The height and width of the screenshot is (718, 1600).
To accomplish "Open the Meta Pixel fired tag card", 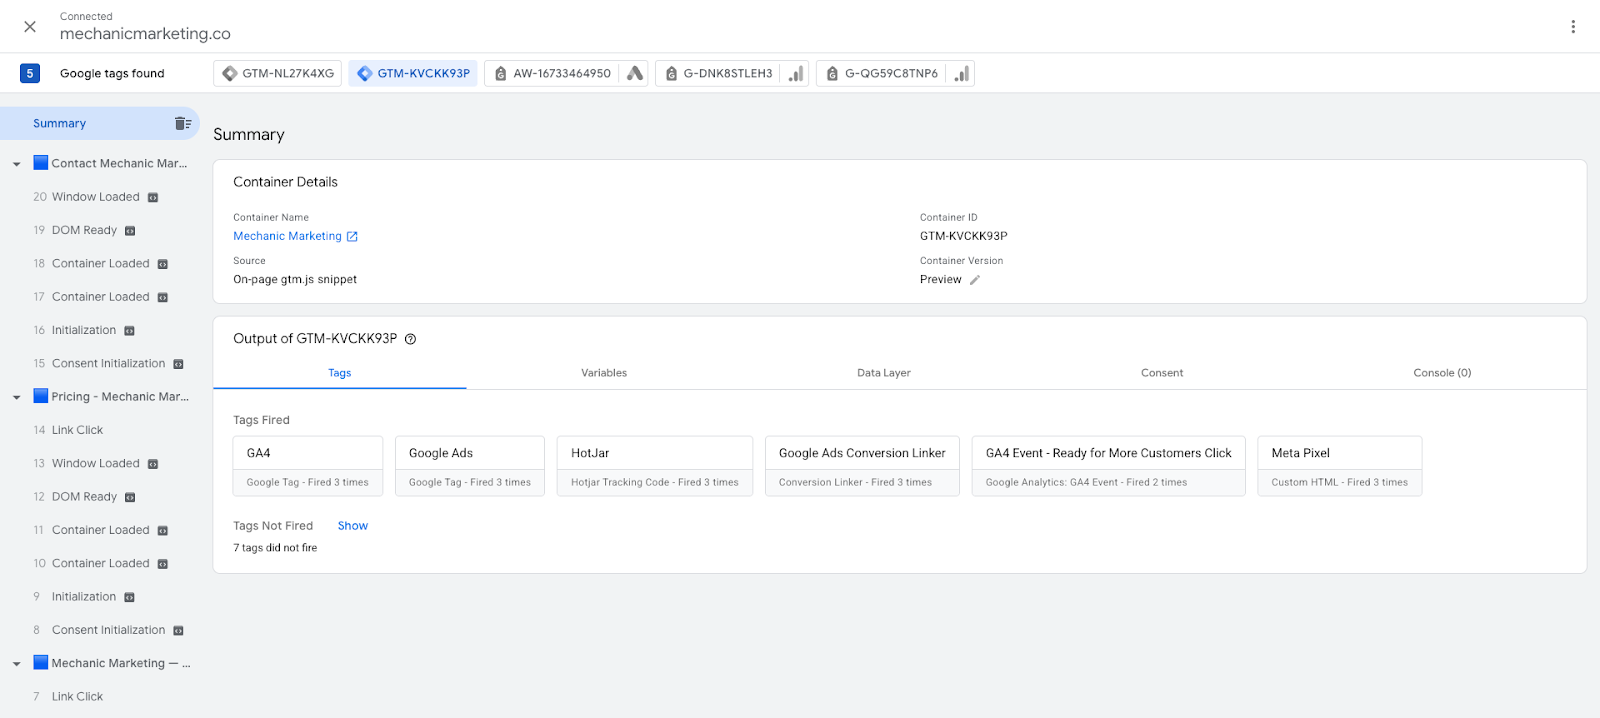I will (x=1340, y=466).
